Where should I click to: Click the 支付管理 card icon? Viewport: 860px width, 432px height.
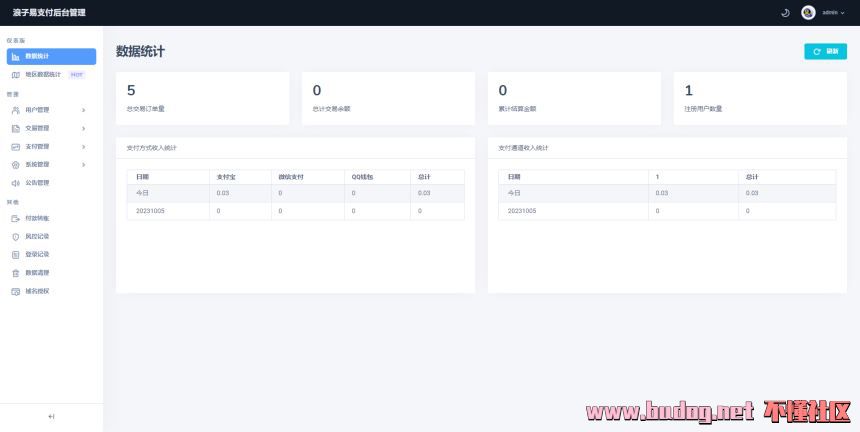point(15,146)
